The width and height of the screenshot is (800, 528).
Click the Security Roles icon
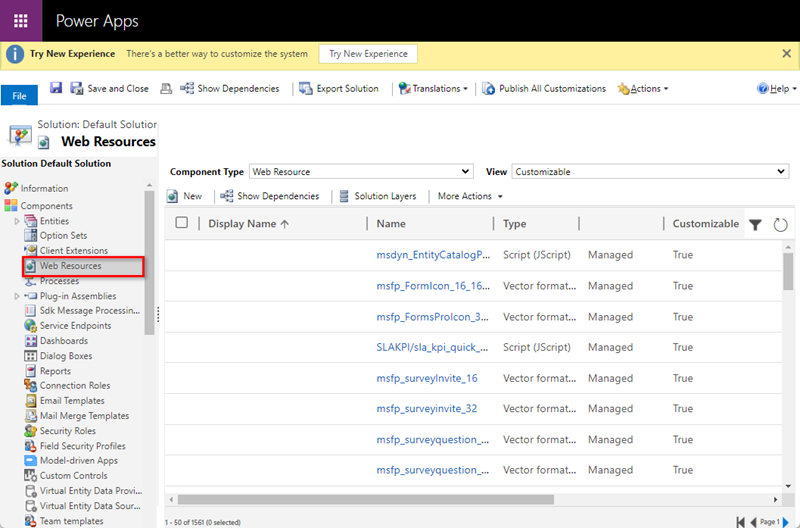click(x=31, y=431)
